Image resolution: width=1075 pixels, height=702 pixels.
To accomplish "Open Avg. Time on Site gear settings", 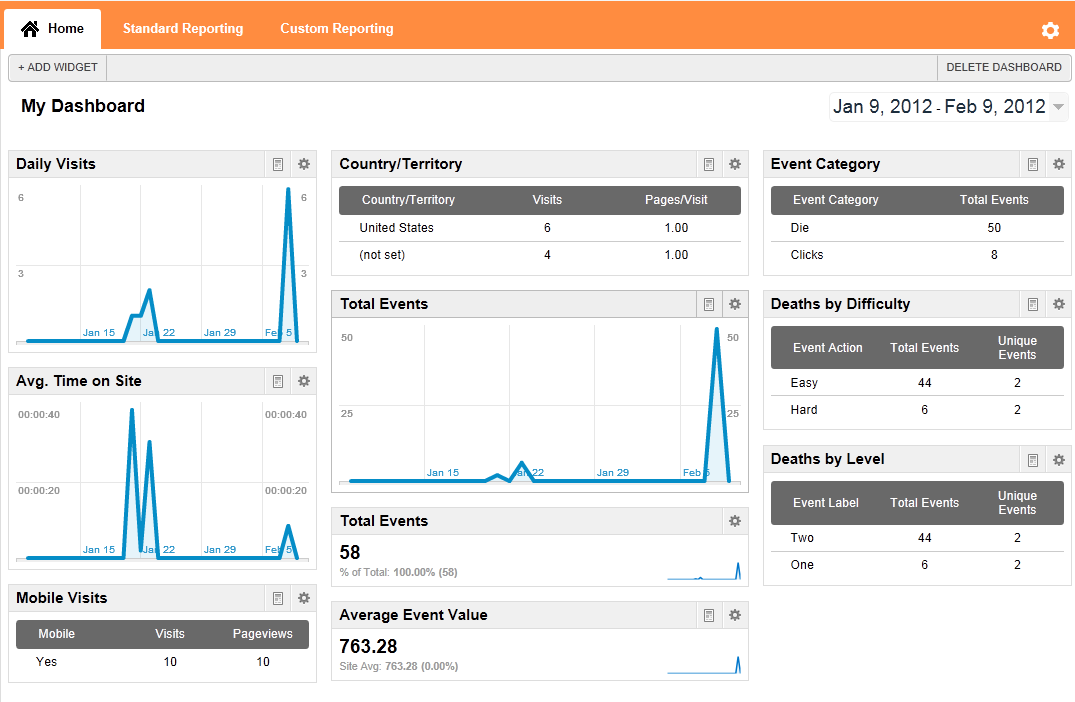I will tap(304, 381).
